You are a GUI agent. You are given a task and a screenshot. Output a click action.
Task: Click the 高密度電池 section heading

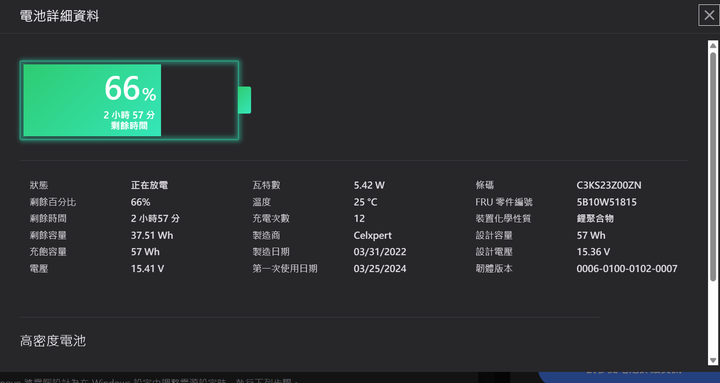(x=53, y=341)
